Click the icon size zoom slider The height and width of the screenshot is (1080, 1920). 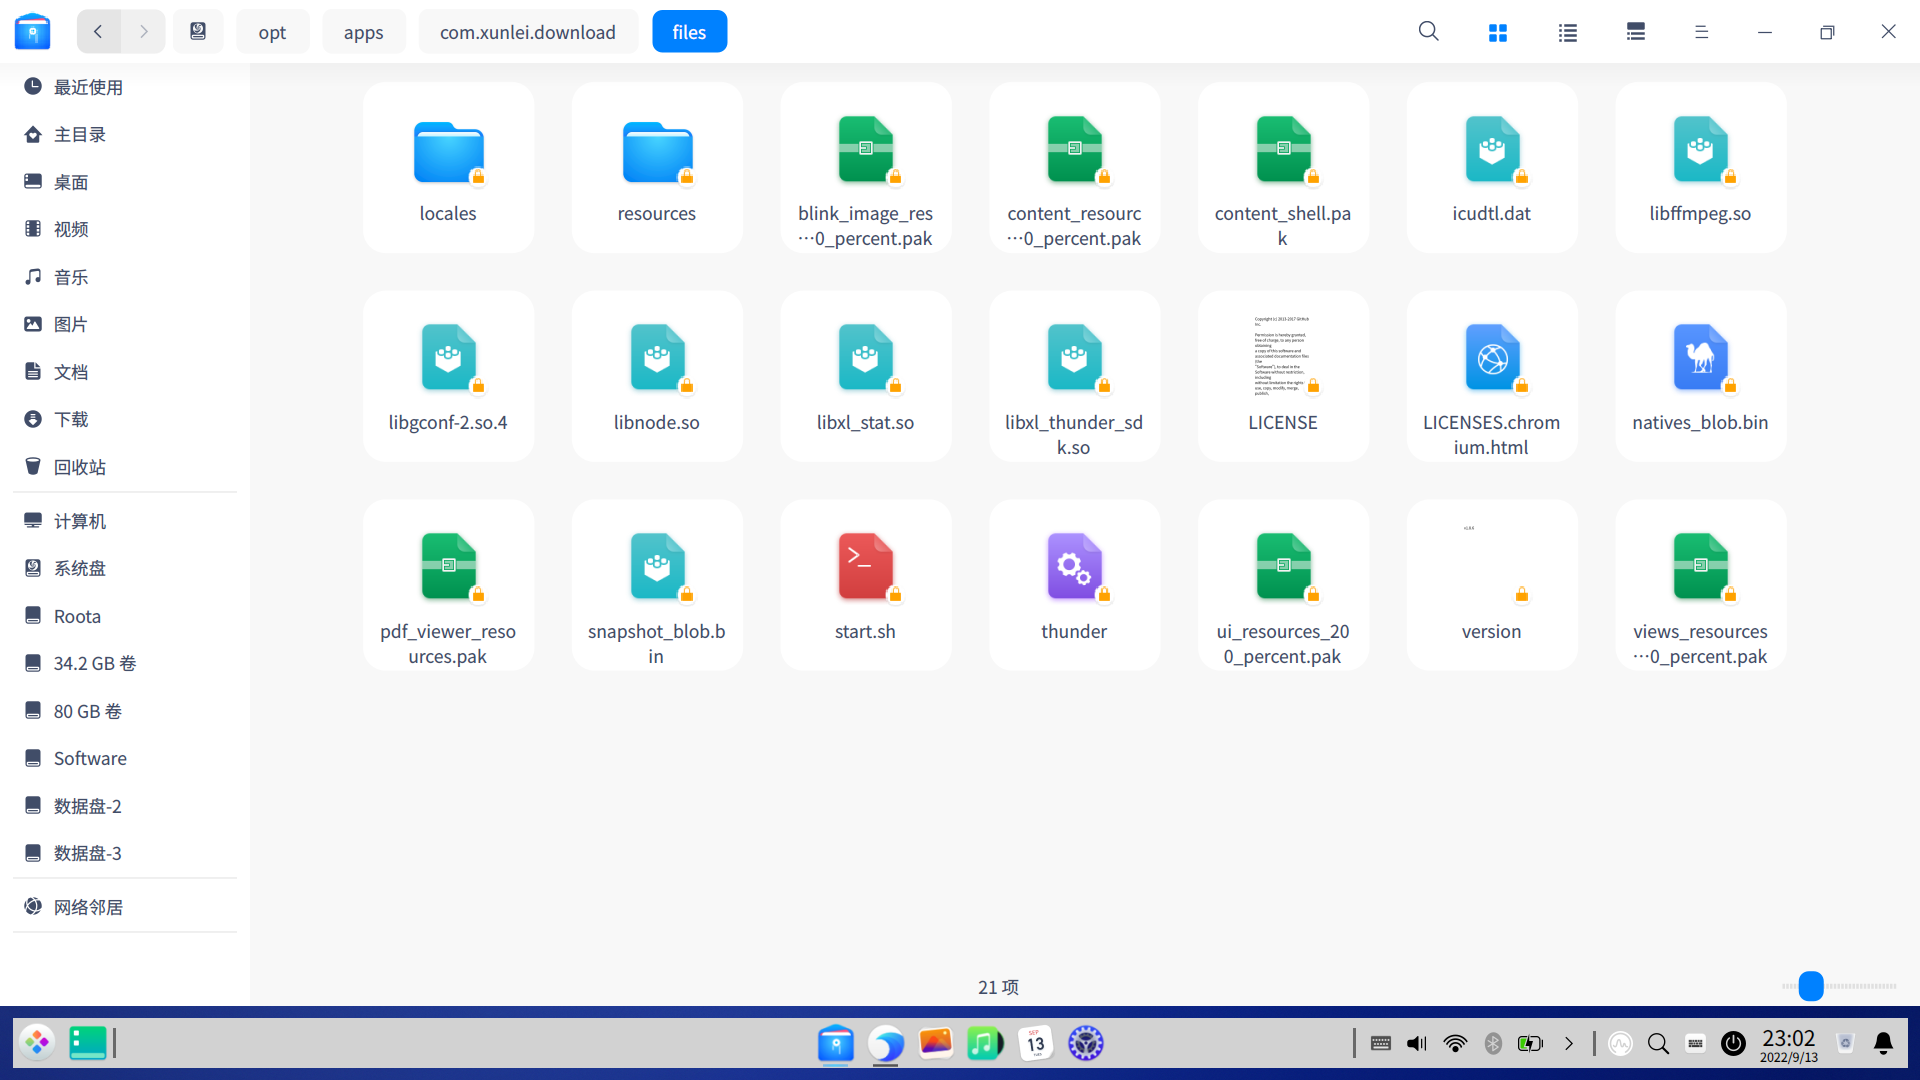1811,986
